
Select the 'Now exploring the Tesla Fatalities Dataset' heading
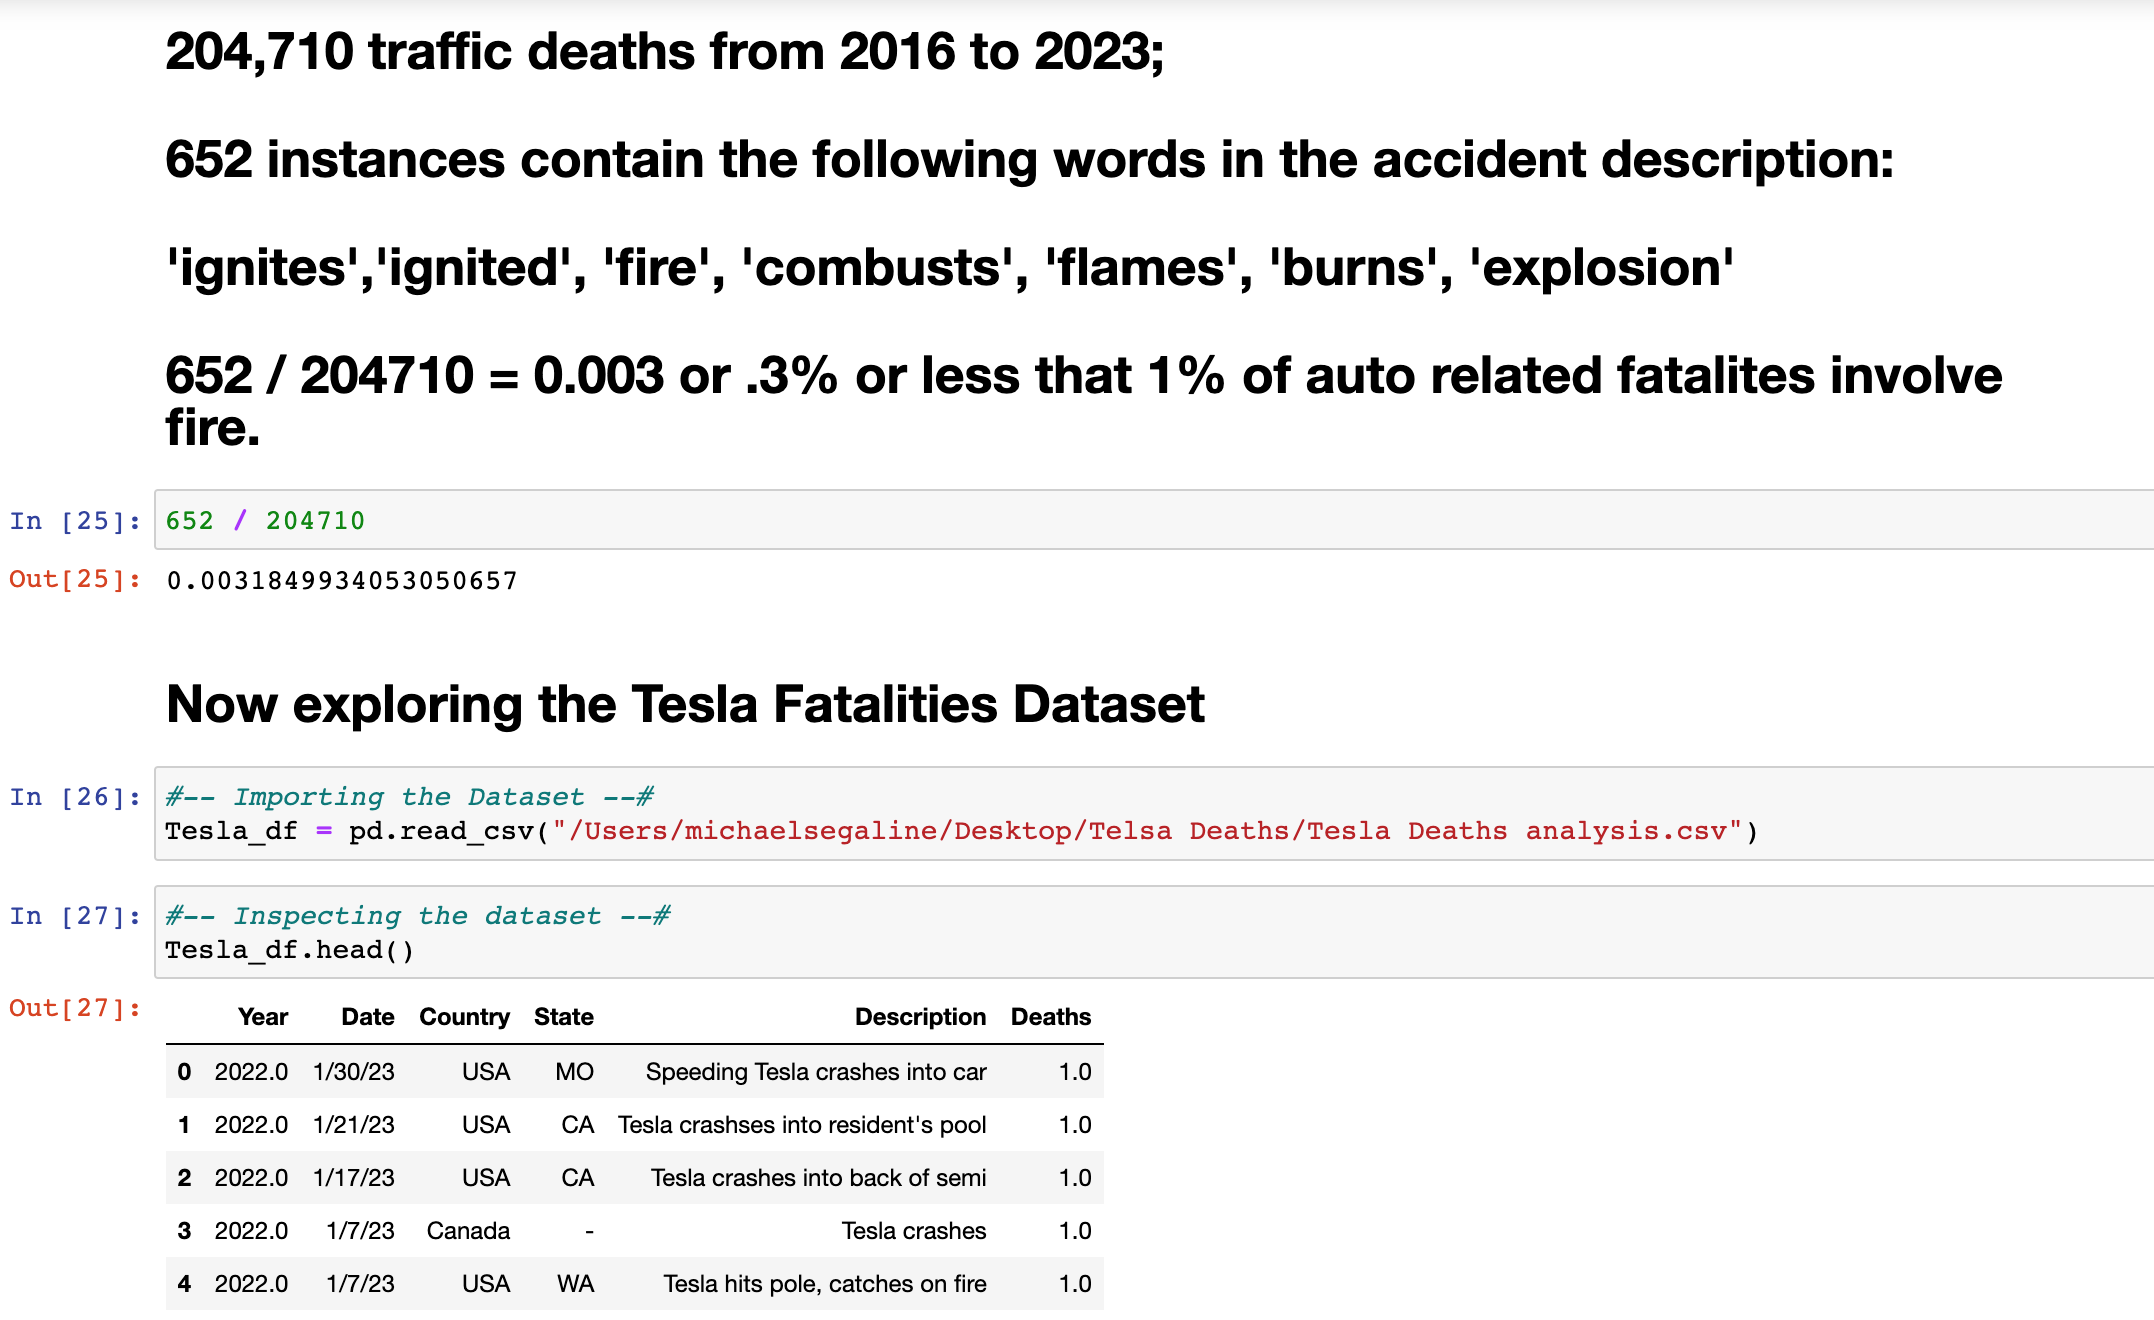[685, 704]
